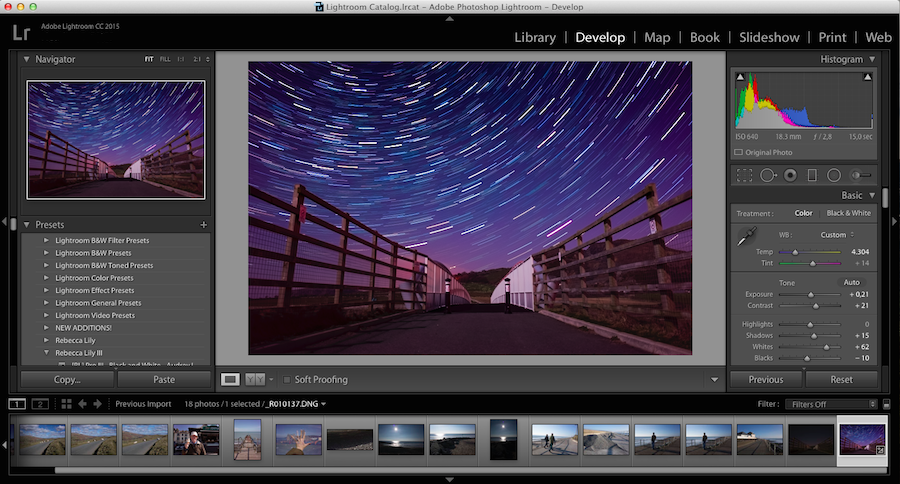The image size is (900, 484).
Task: Enable the Soft Proofing checkbox
Action: [x=286, y=380]
